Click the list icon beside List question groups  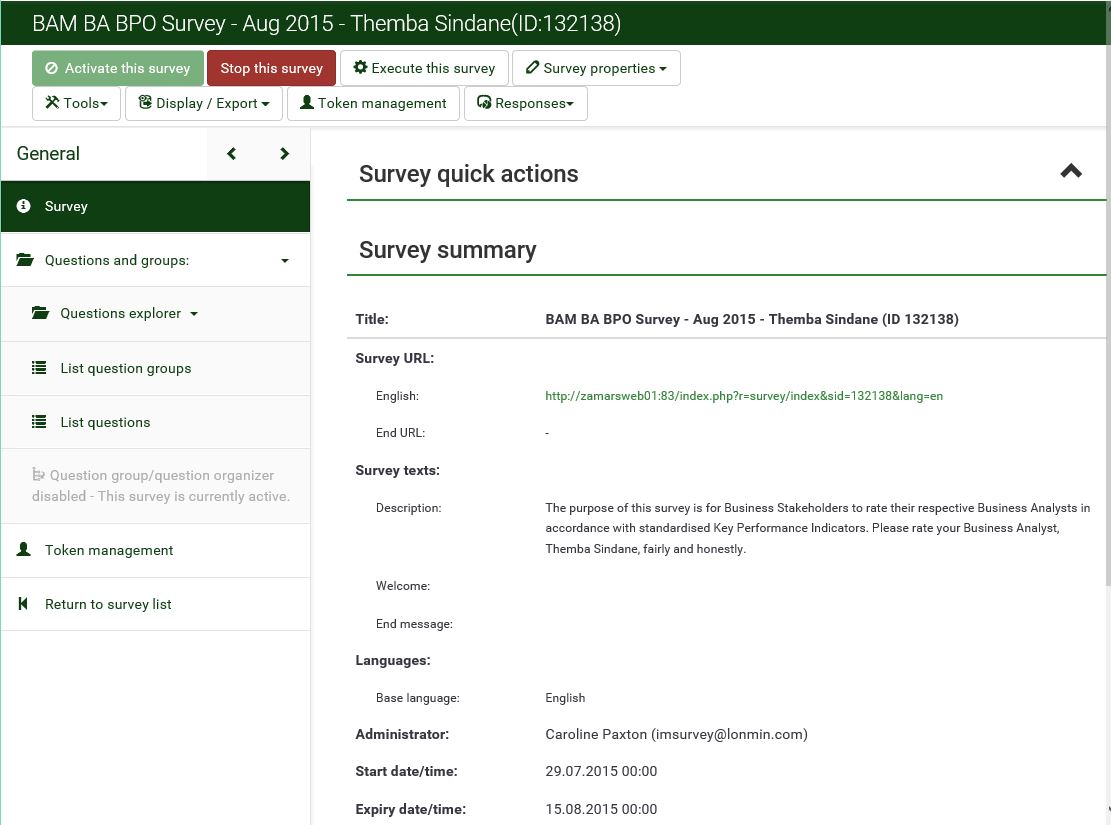tap(39, 368)
